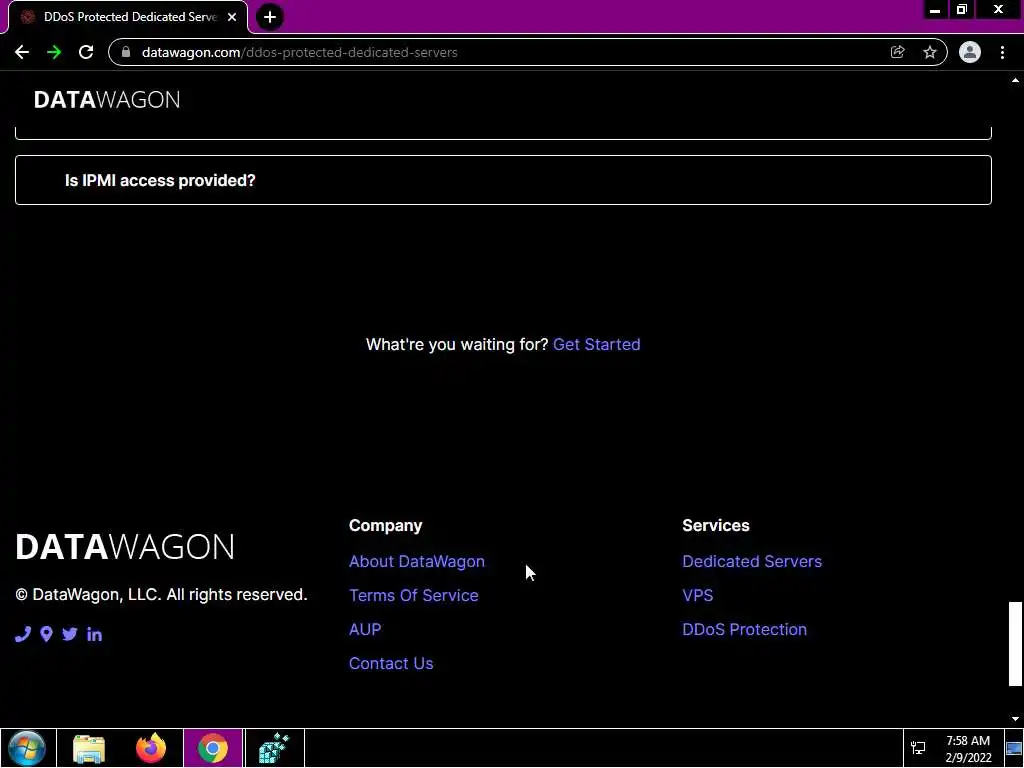1024x768 pixels.
Task: Open the Dedicated Servers footer link
Action: pos(752,562)
